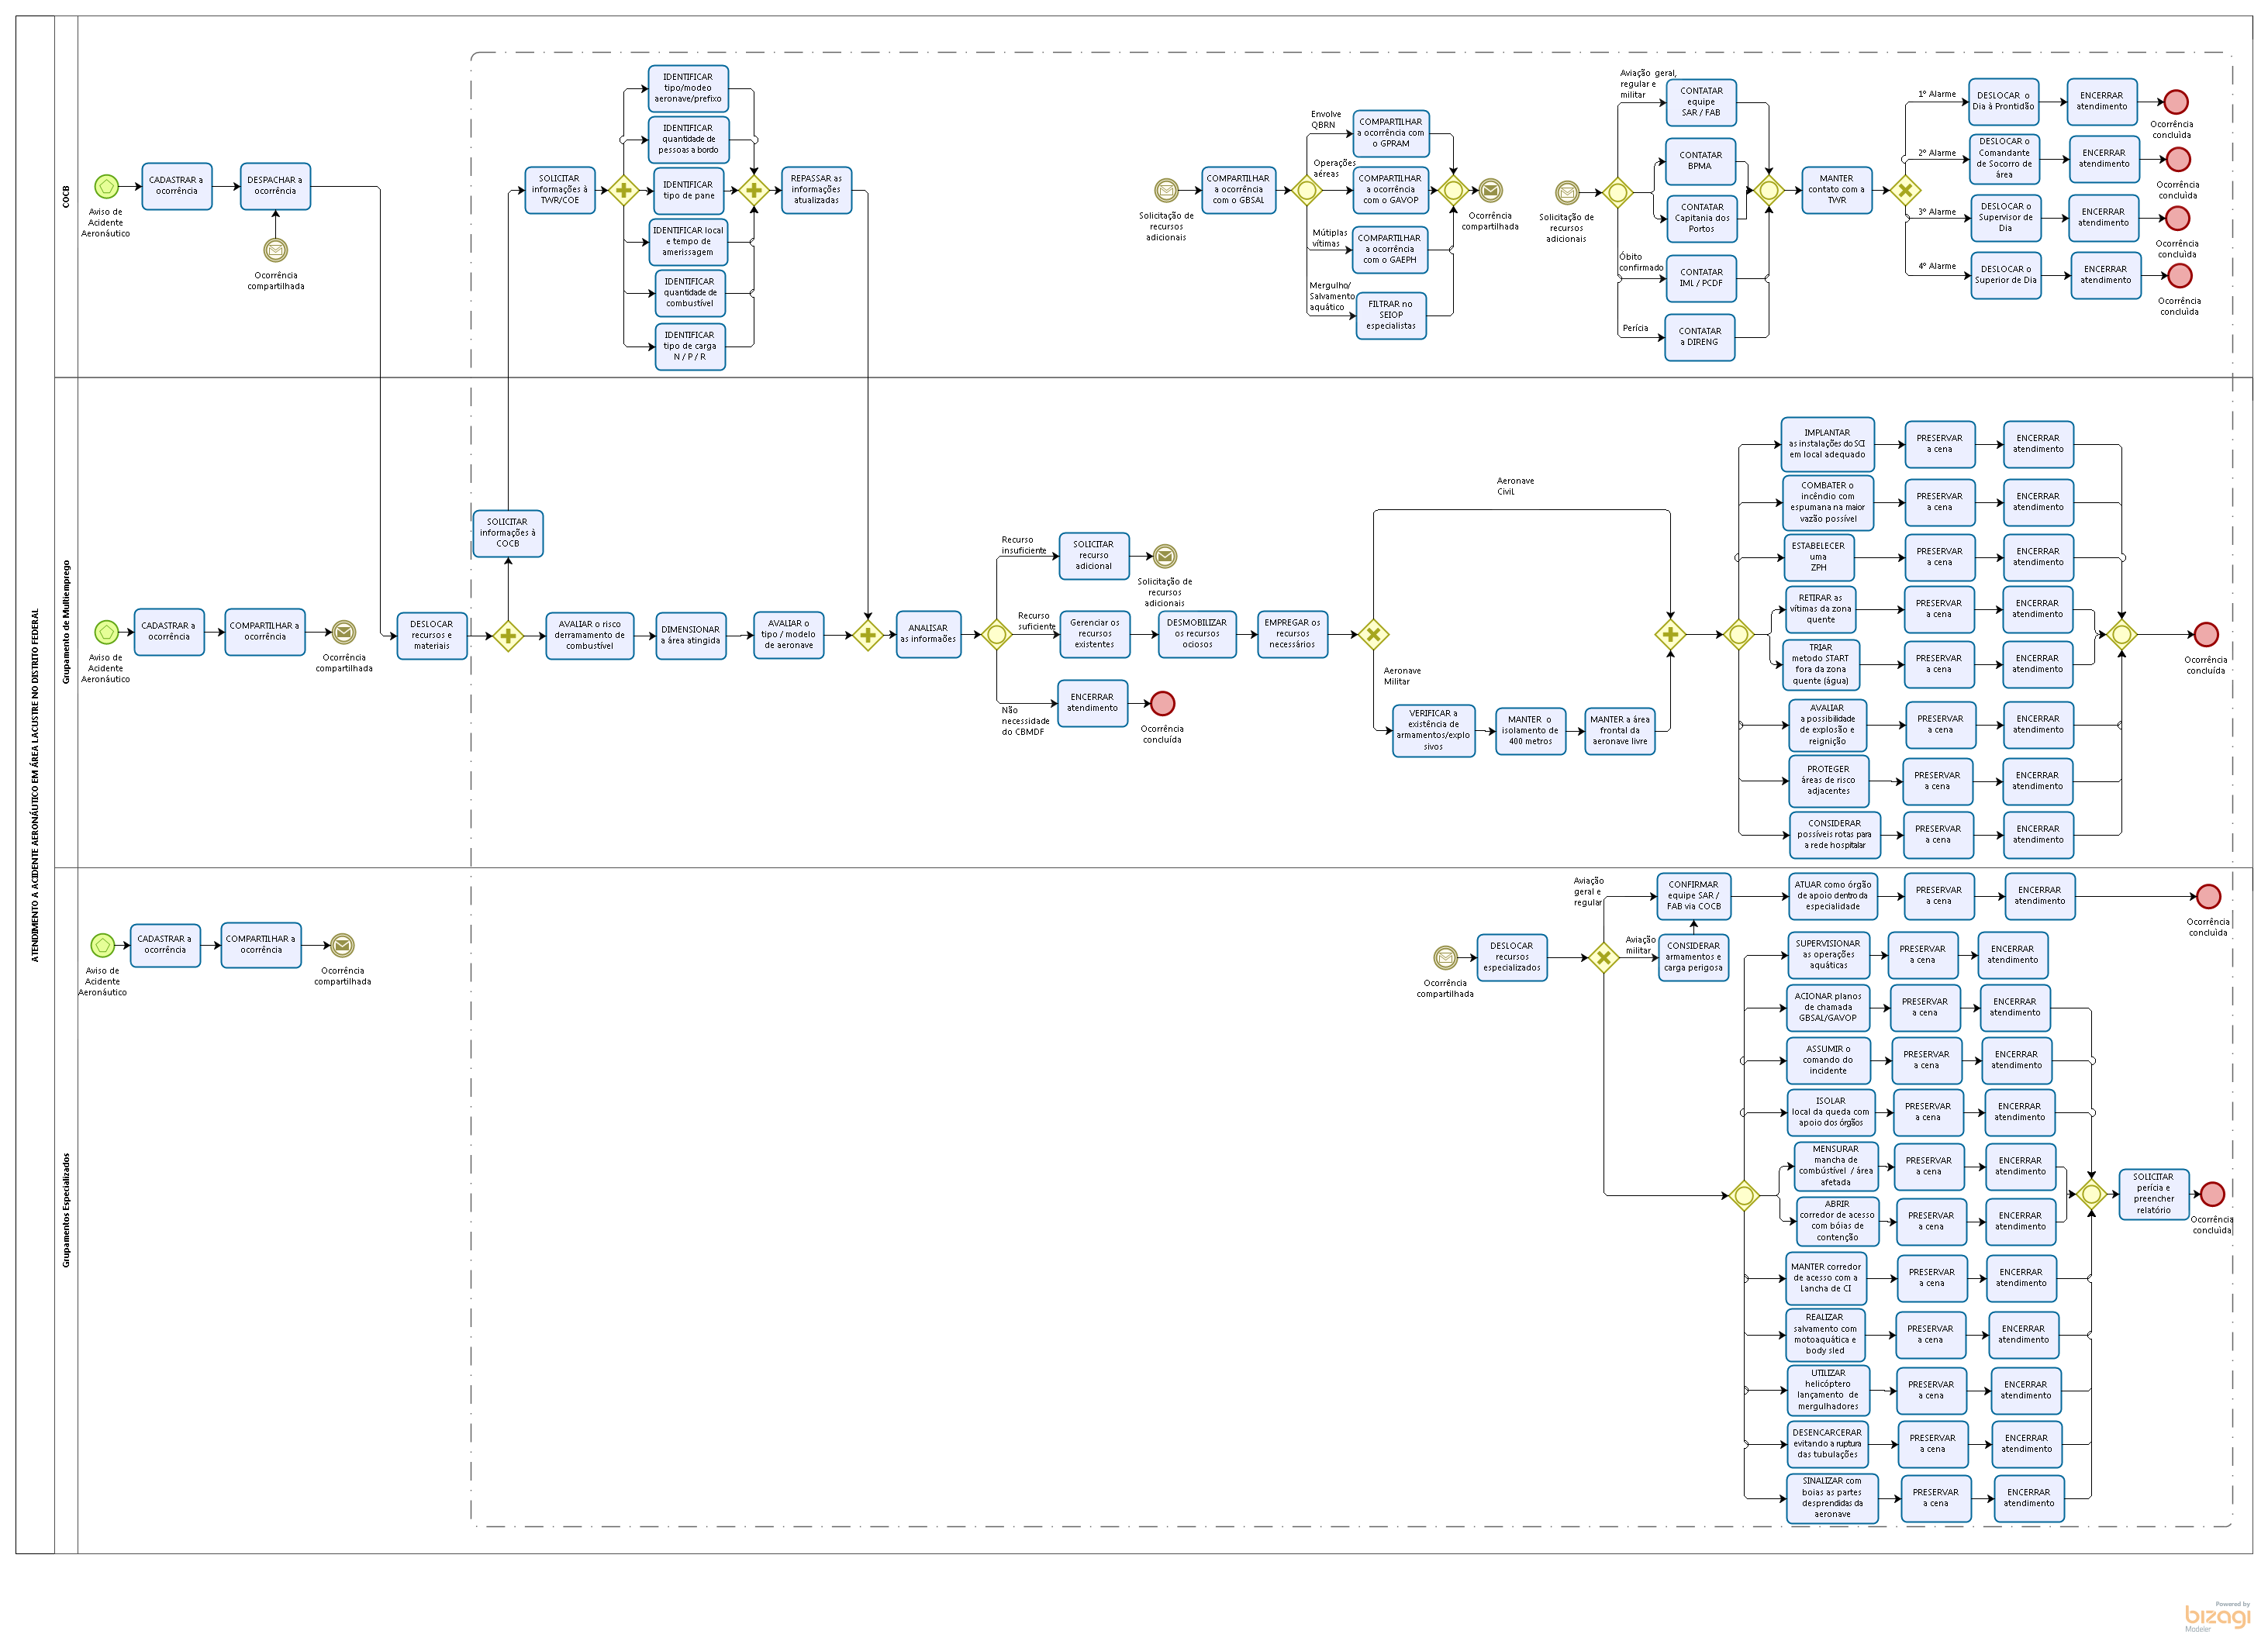Select IDENTIFICAR quantidade de pessoas a bordo task
The height and width of the screenshot is (1641, 2268).
(688, 140)
